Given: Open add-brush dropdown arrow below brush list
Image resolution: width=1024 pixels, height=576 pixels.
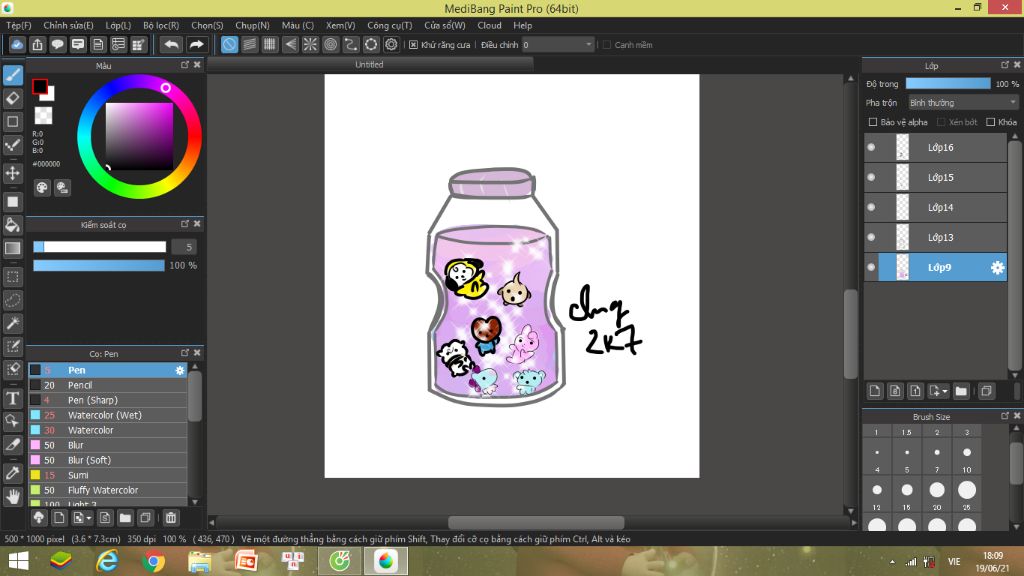Looking at the screenshot, I should pos(88,519).
